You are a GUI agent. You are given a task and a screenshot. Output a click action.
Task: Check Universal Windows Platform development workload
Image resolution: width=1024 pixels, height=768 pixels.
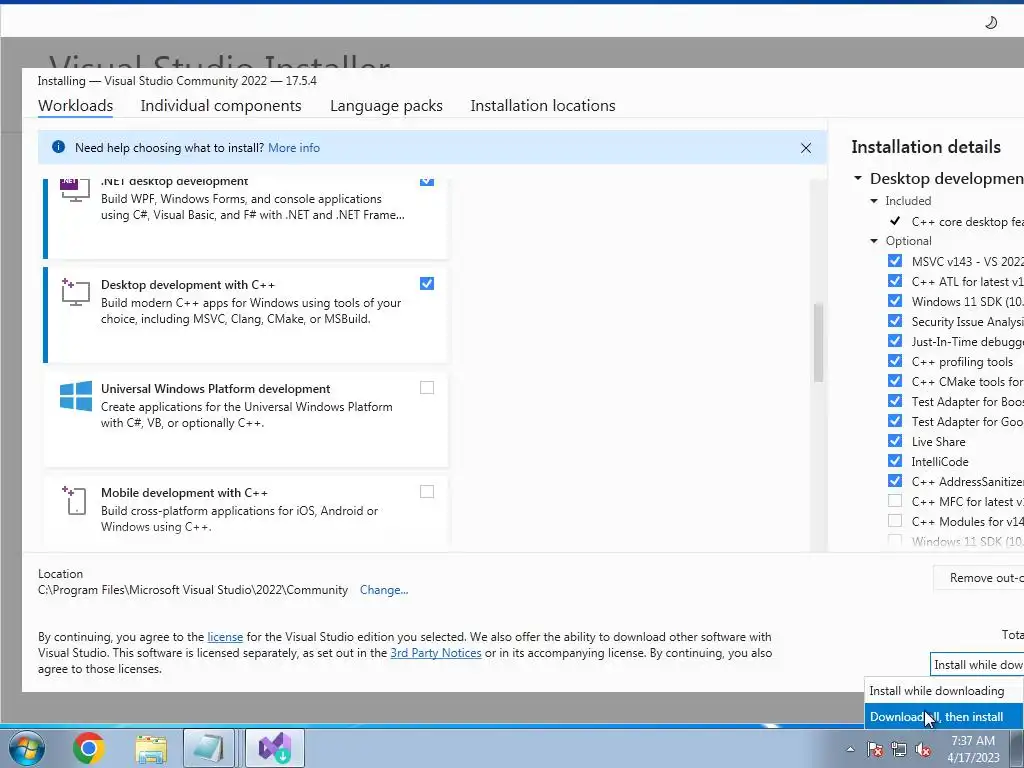pos(426,388)
